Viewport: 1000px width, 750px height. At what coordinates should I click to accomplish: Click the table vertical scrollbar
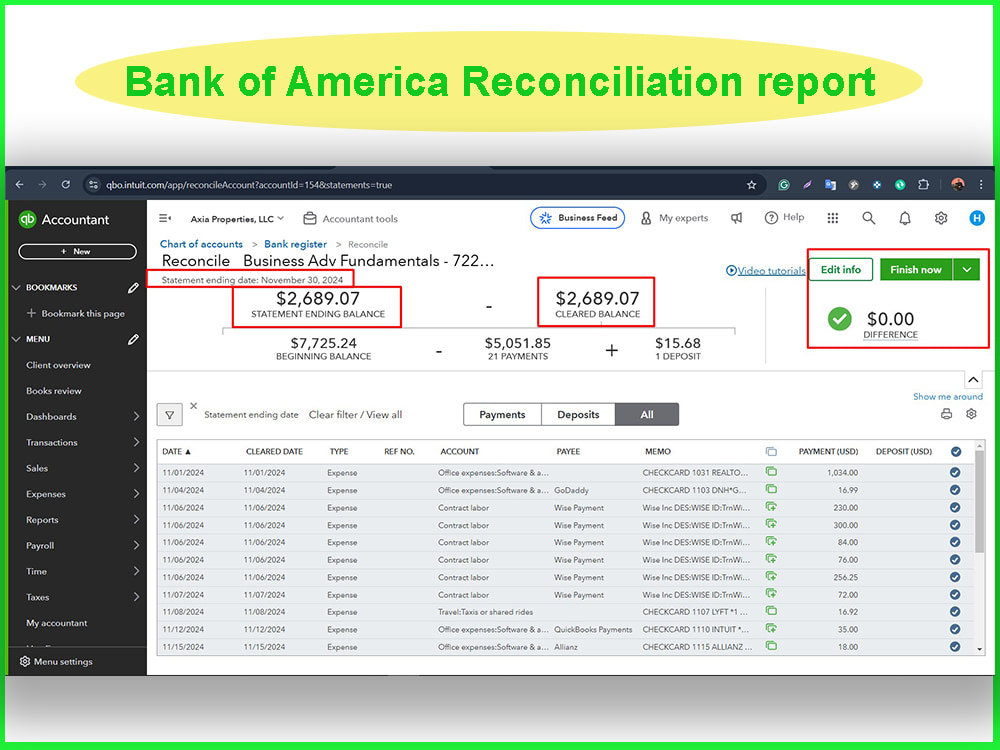[x=980, y=501]
